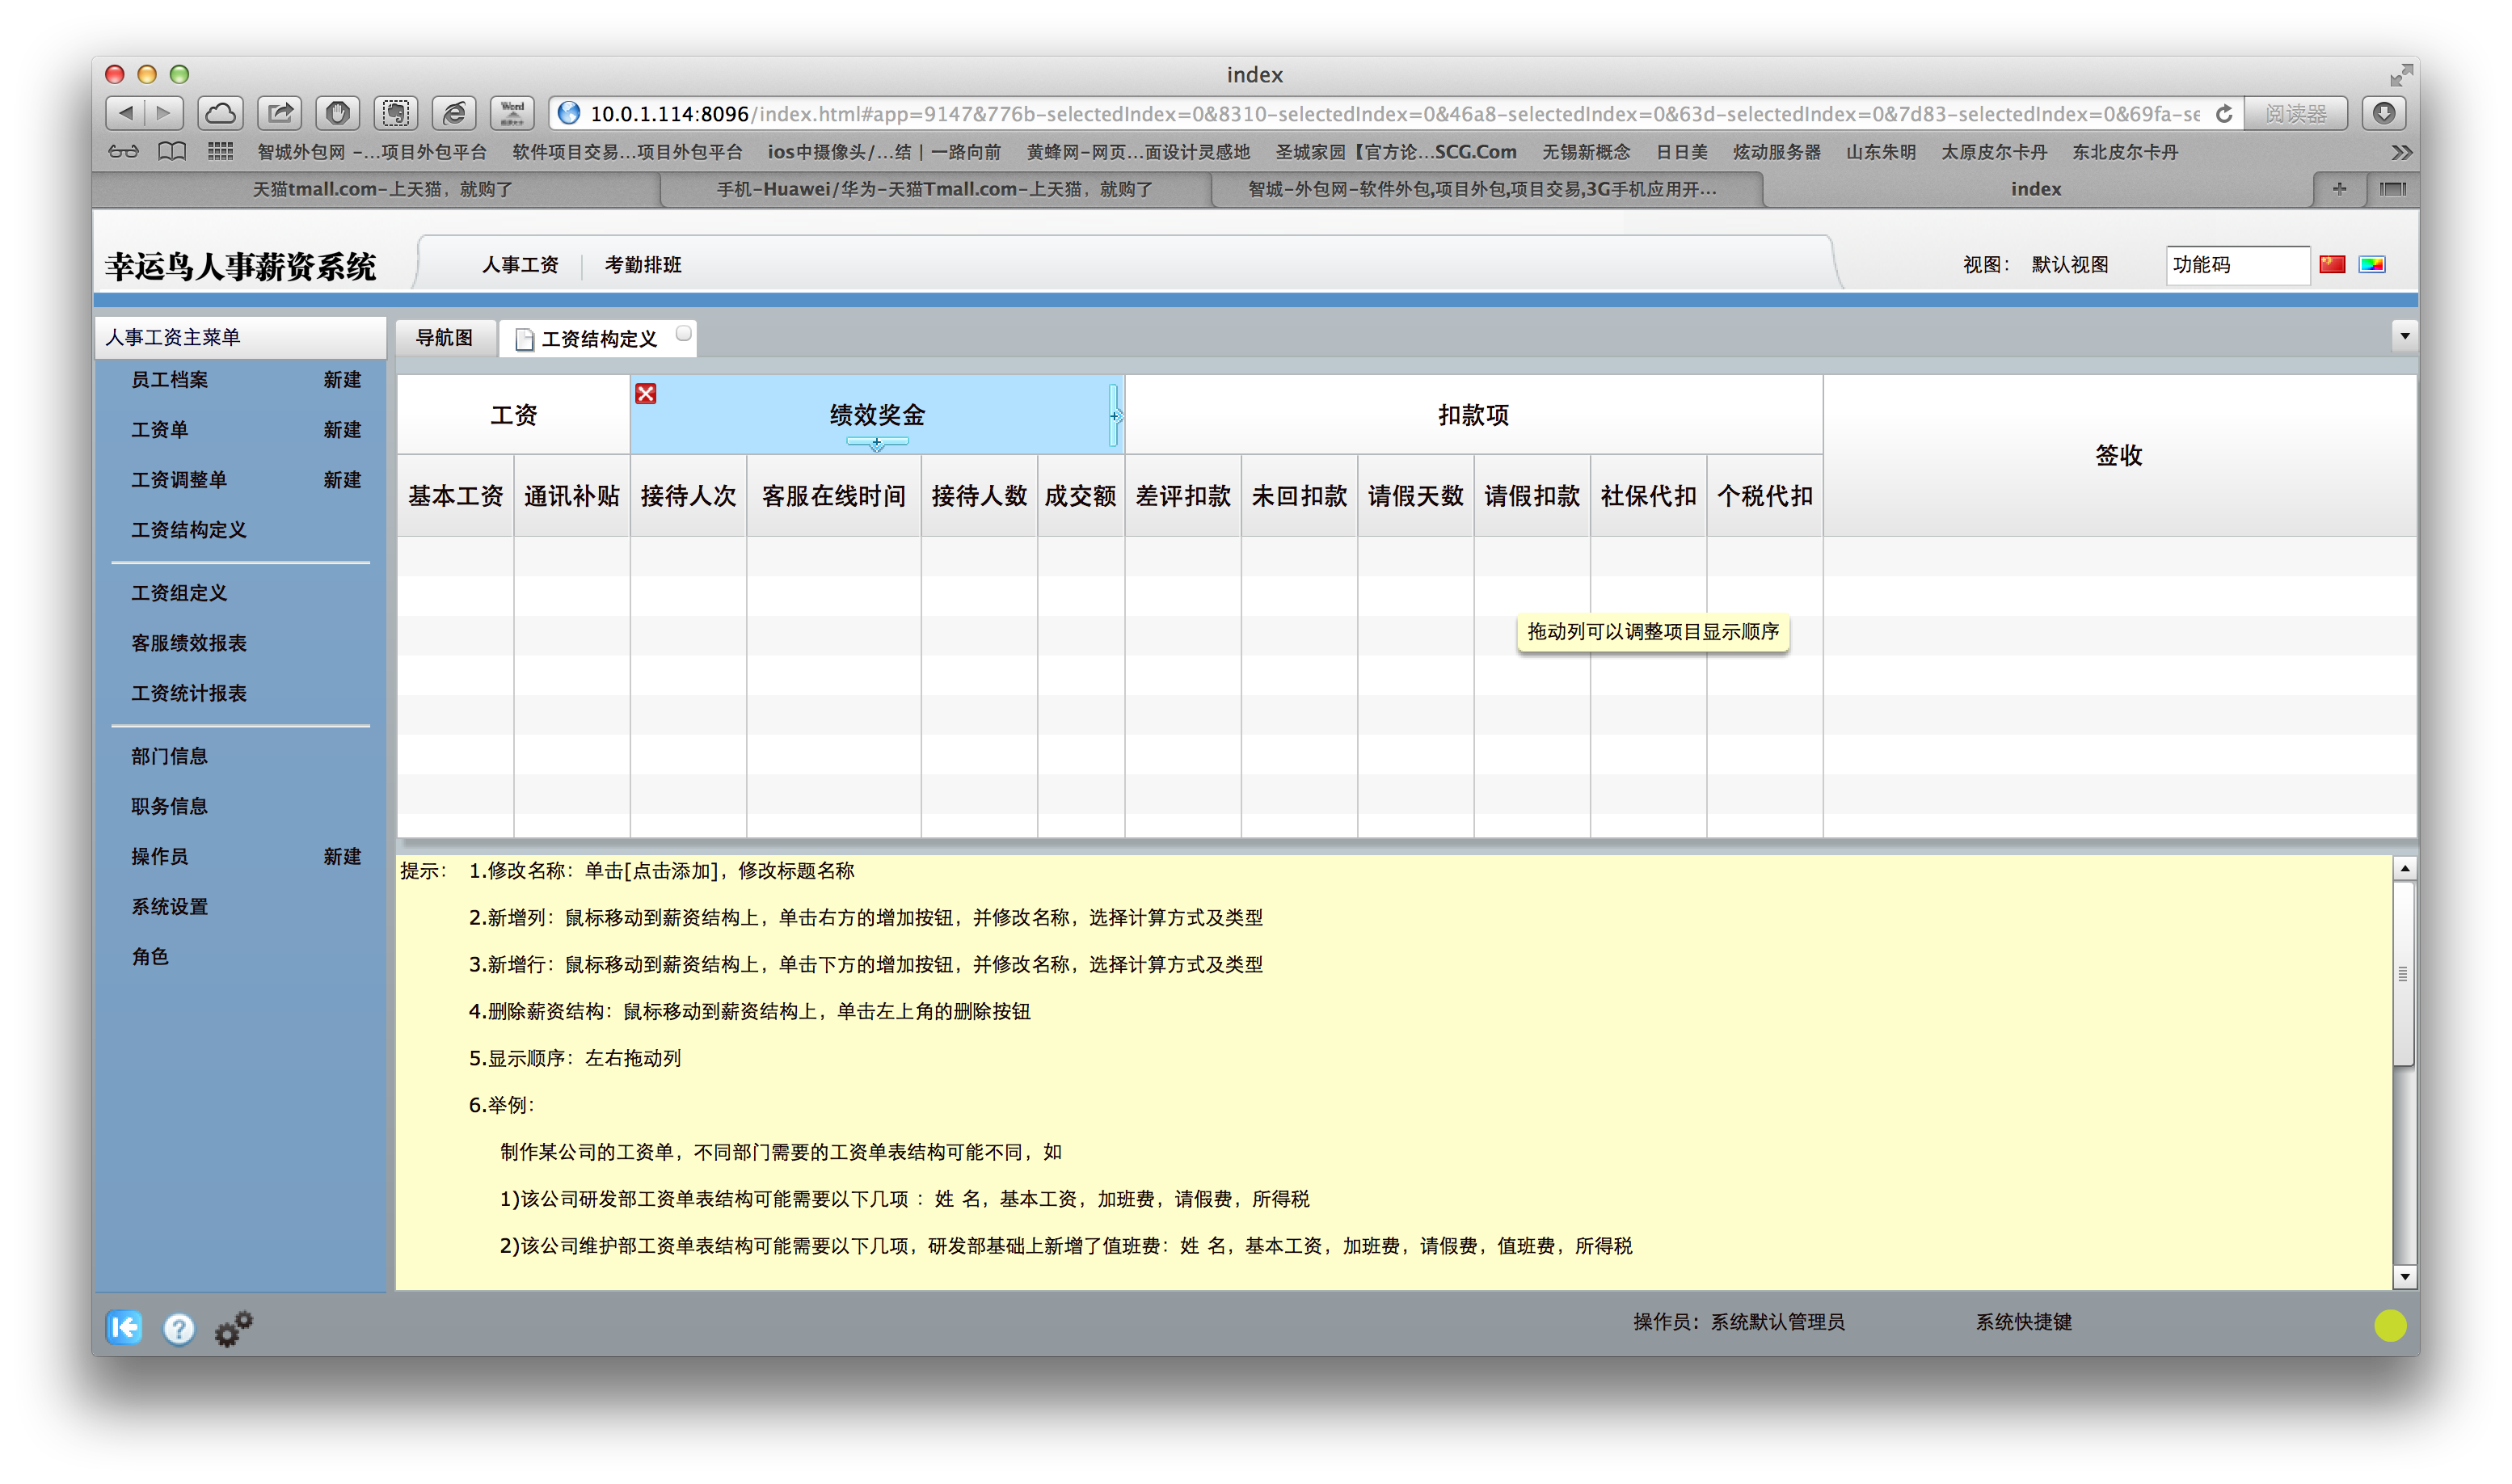Open 员工档案 in the sidebar

coord(169,379)
